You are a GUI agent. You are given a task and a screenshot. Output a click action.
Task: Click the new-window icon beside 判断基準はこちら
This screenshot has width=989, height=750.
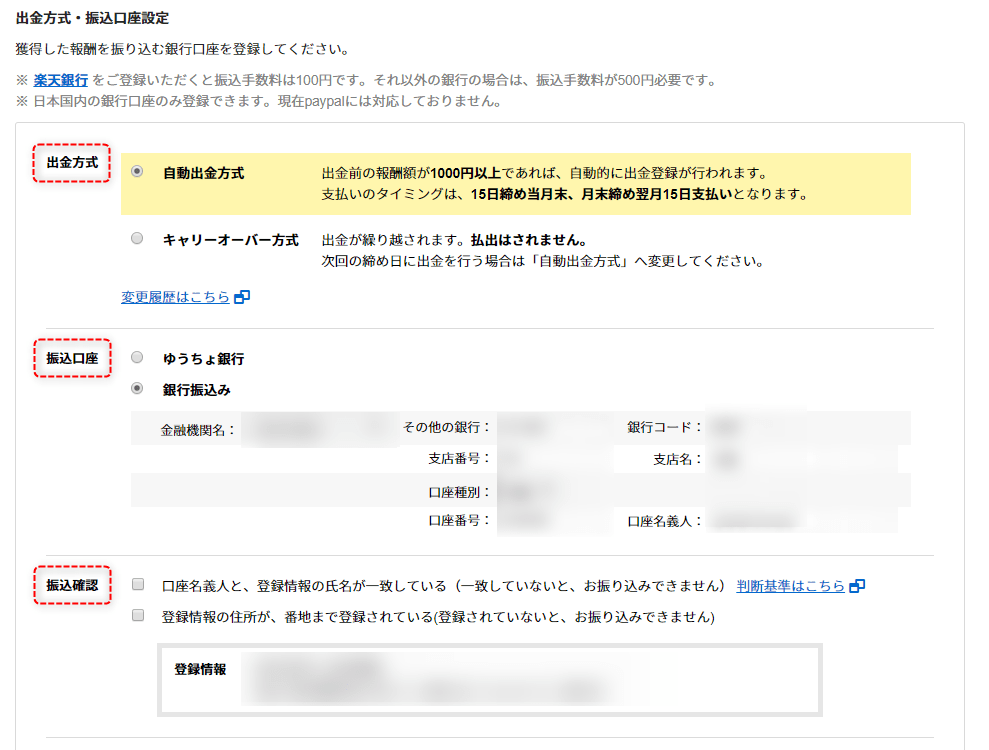[x=857, y=586]
